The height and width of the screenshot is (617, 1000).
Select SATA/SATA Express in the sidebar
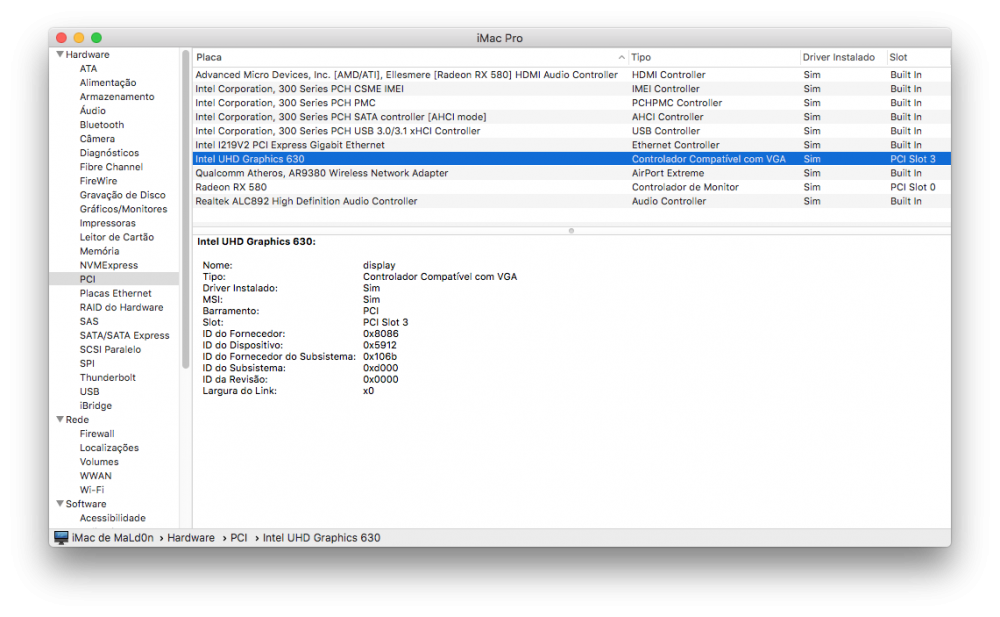124,335
